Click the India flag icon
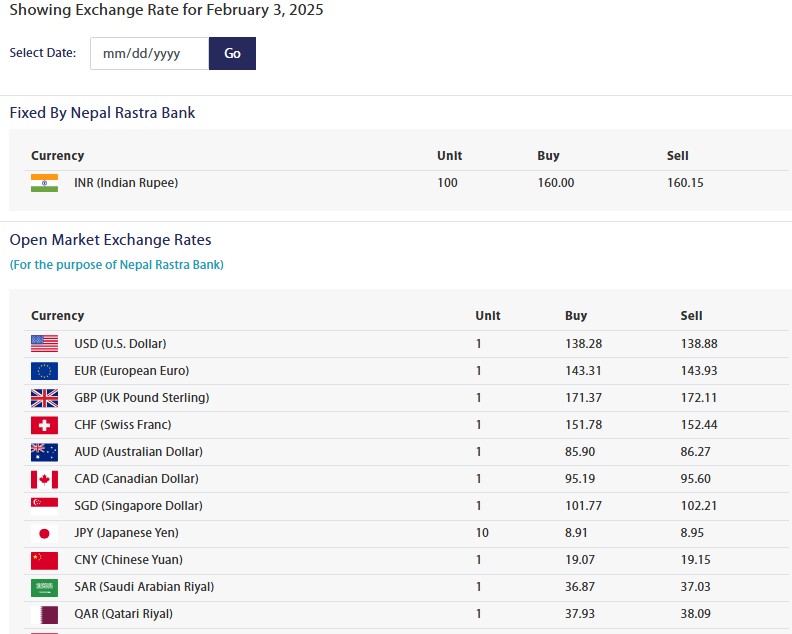This screenshot has height=634, width=792. click(44, 183)
